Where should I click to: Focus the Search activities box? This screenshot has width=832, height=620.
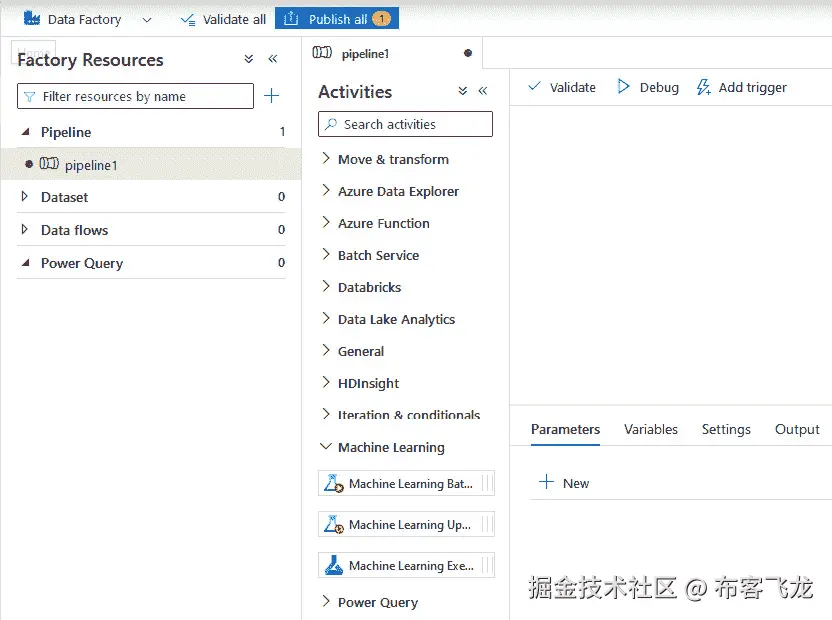[405, 124]
